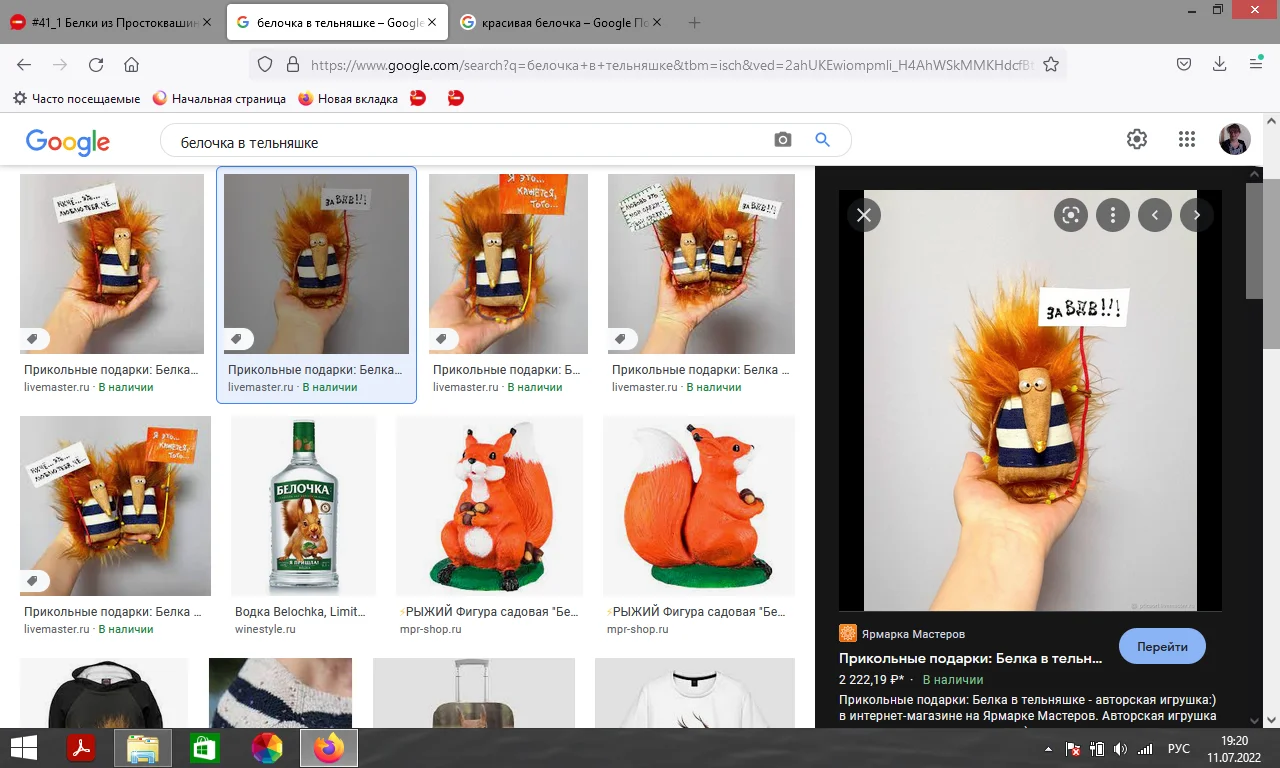
Task: Open the Прикольные подарки preview title
Action: (x=970, y=659)
